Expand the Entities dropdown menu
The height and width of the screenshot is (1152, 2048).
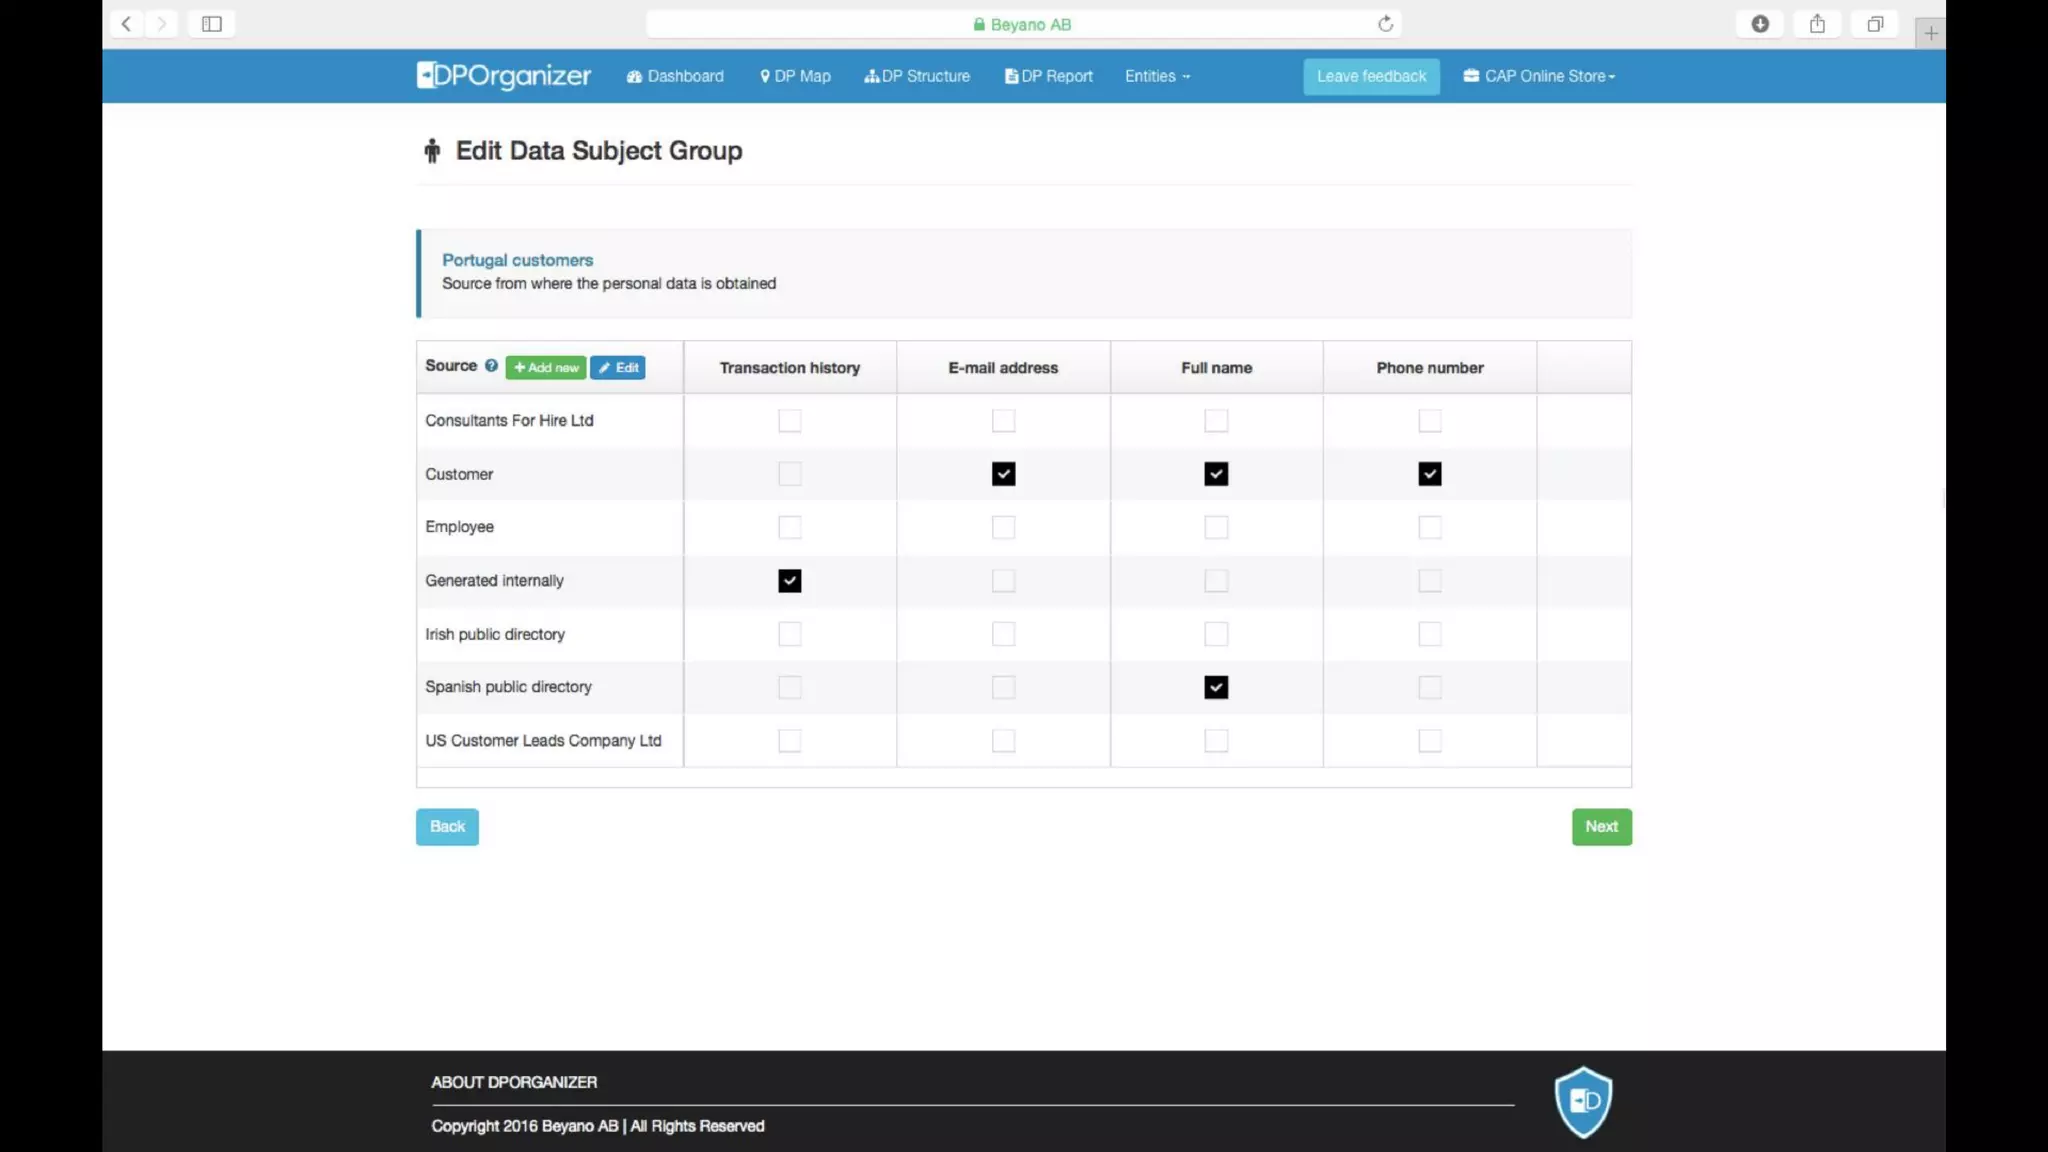coord(1157,76)
